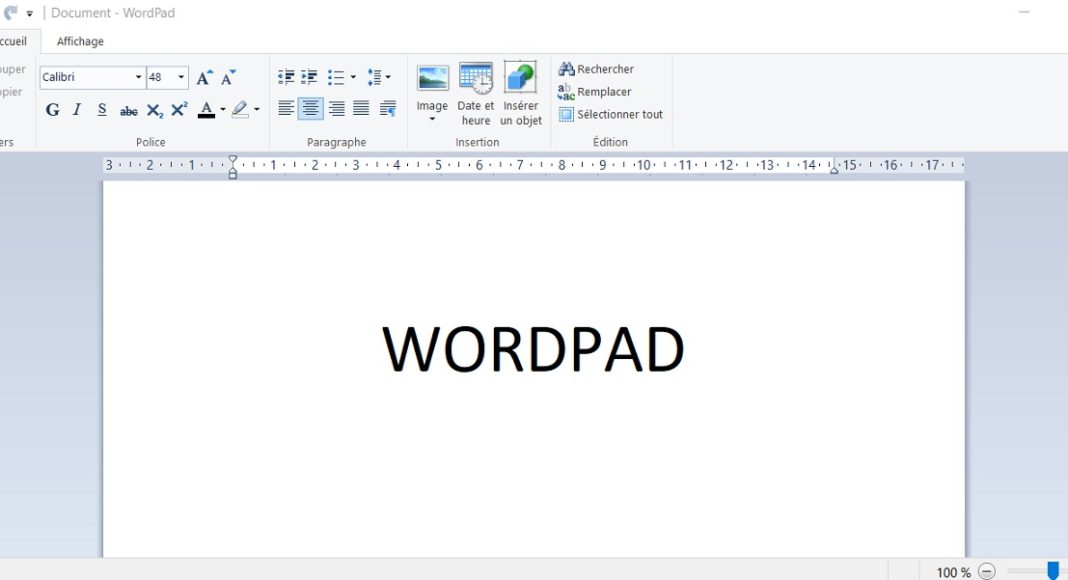The image size is (1068, 580).
Task: Increase font size with grow icon
Action: click(204, 78)
